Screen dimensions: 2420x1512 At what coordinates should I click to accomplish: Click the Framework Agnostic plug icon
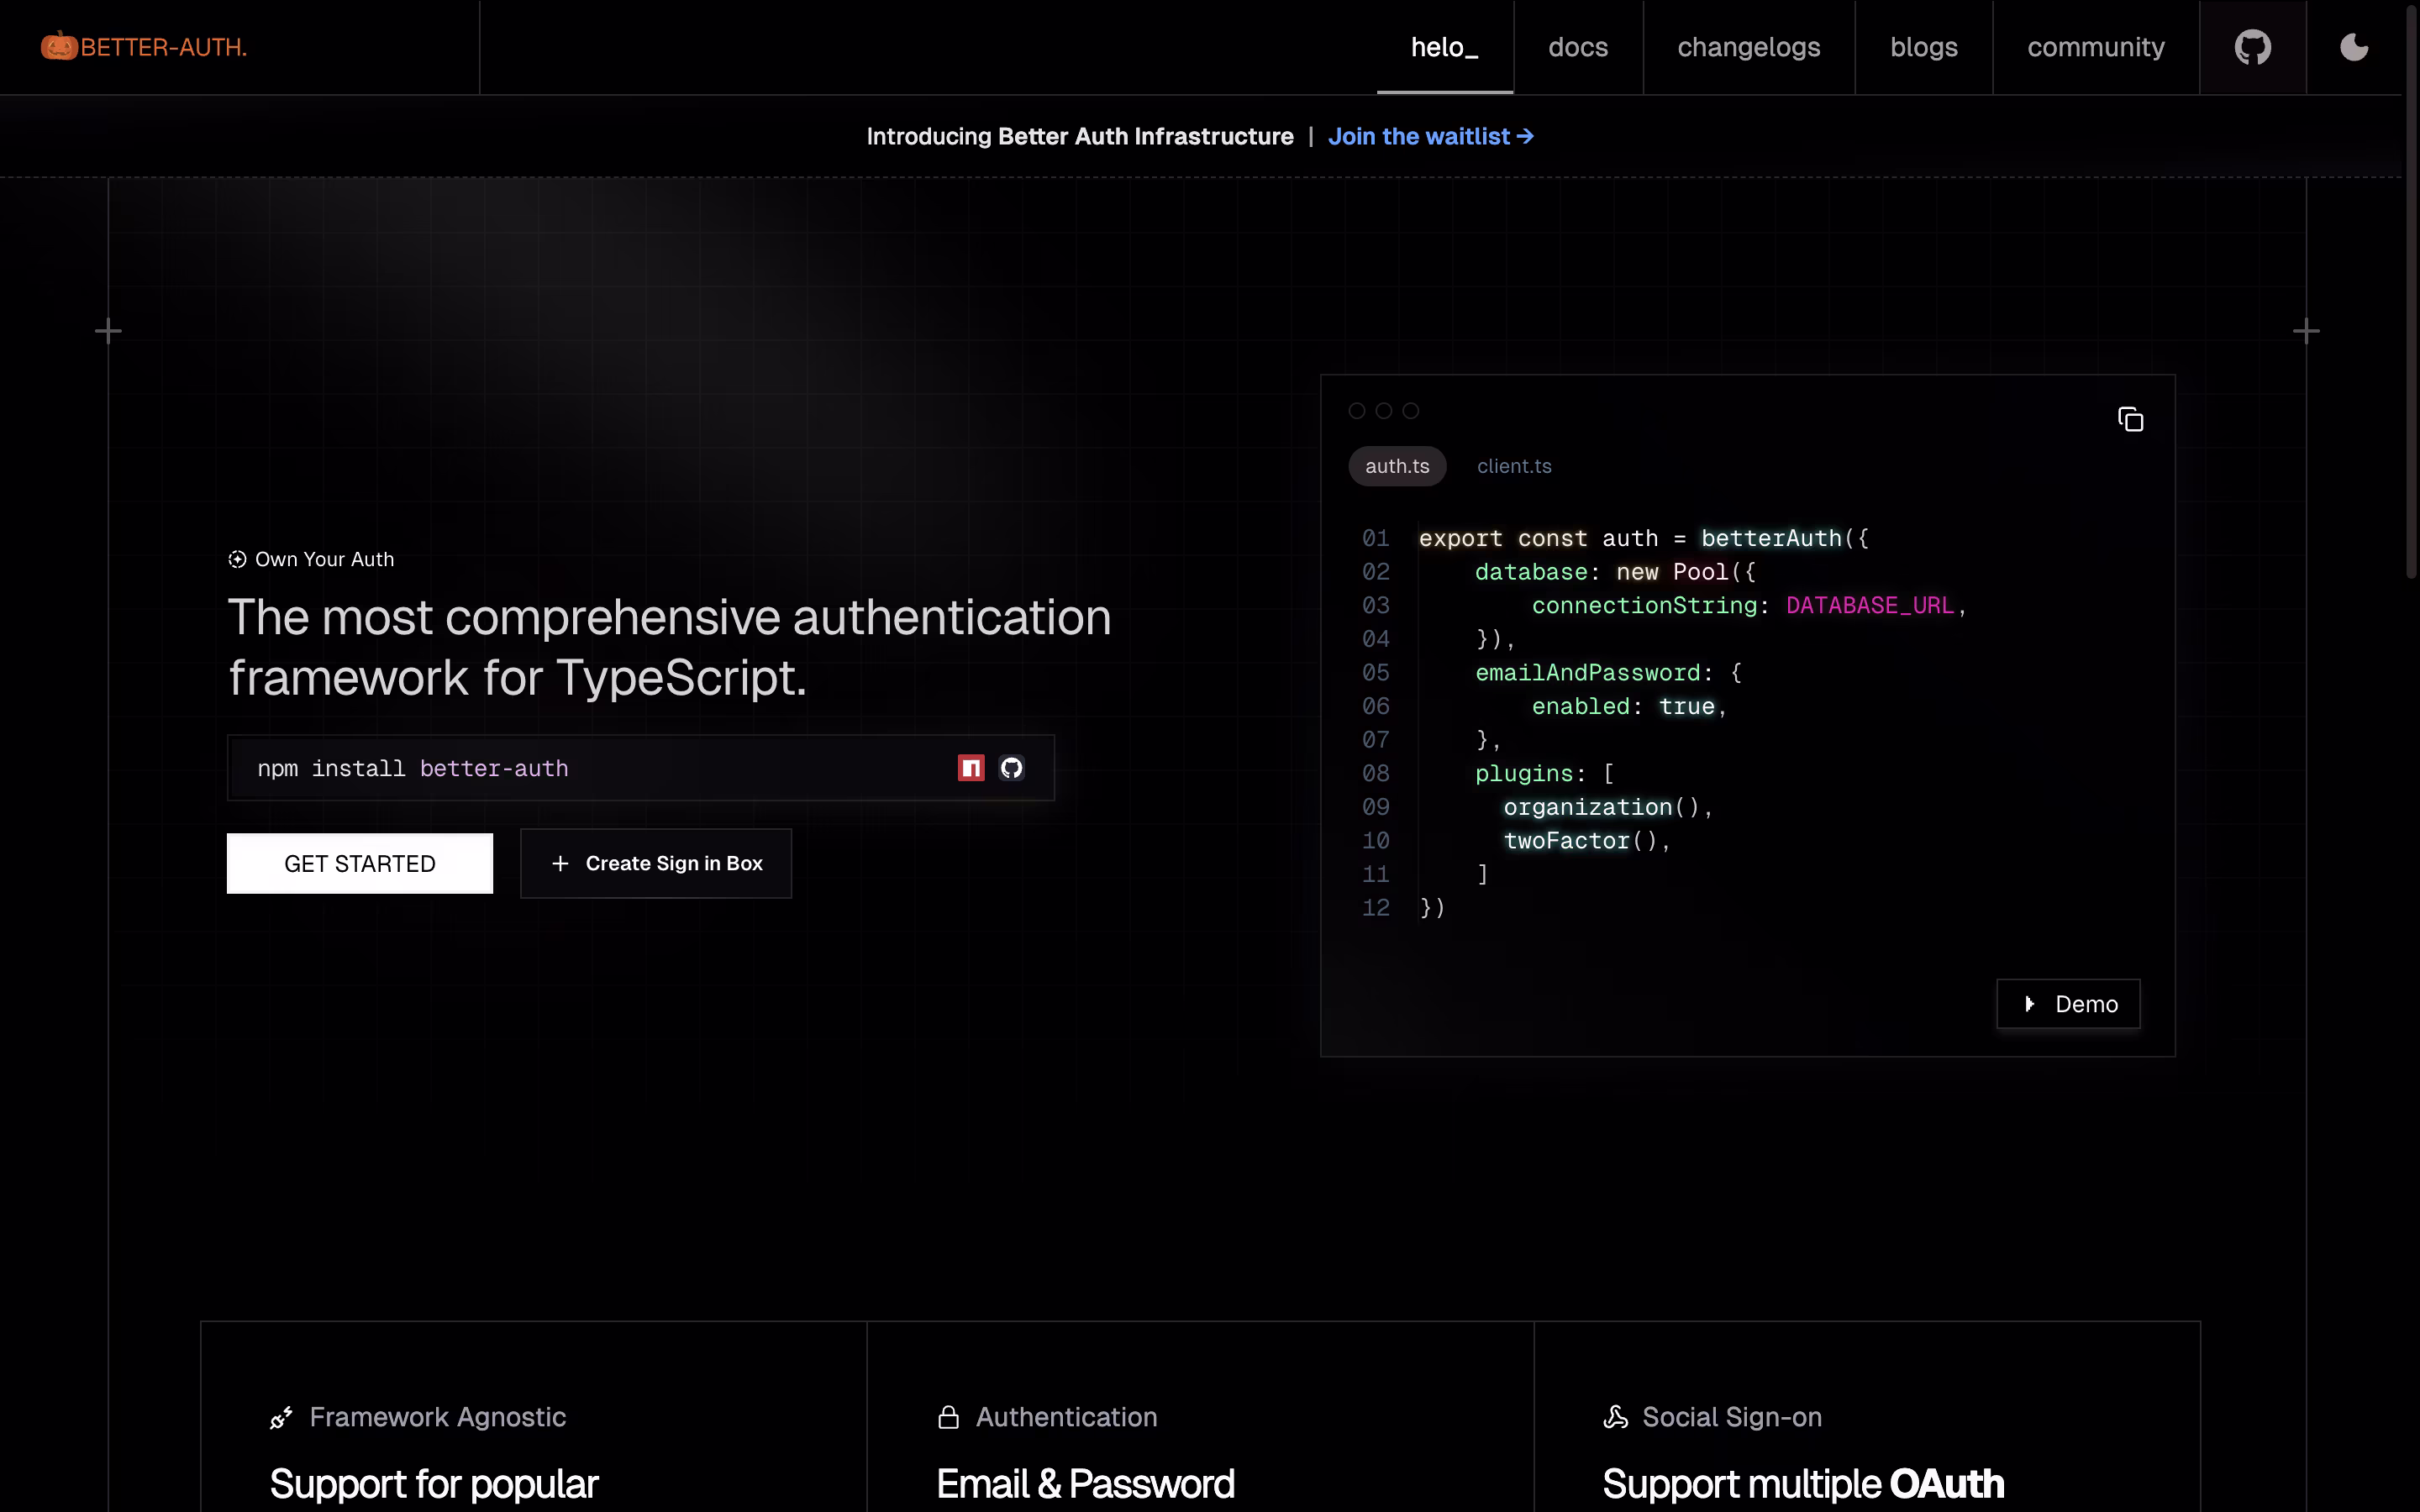(281, 1417)
